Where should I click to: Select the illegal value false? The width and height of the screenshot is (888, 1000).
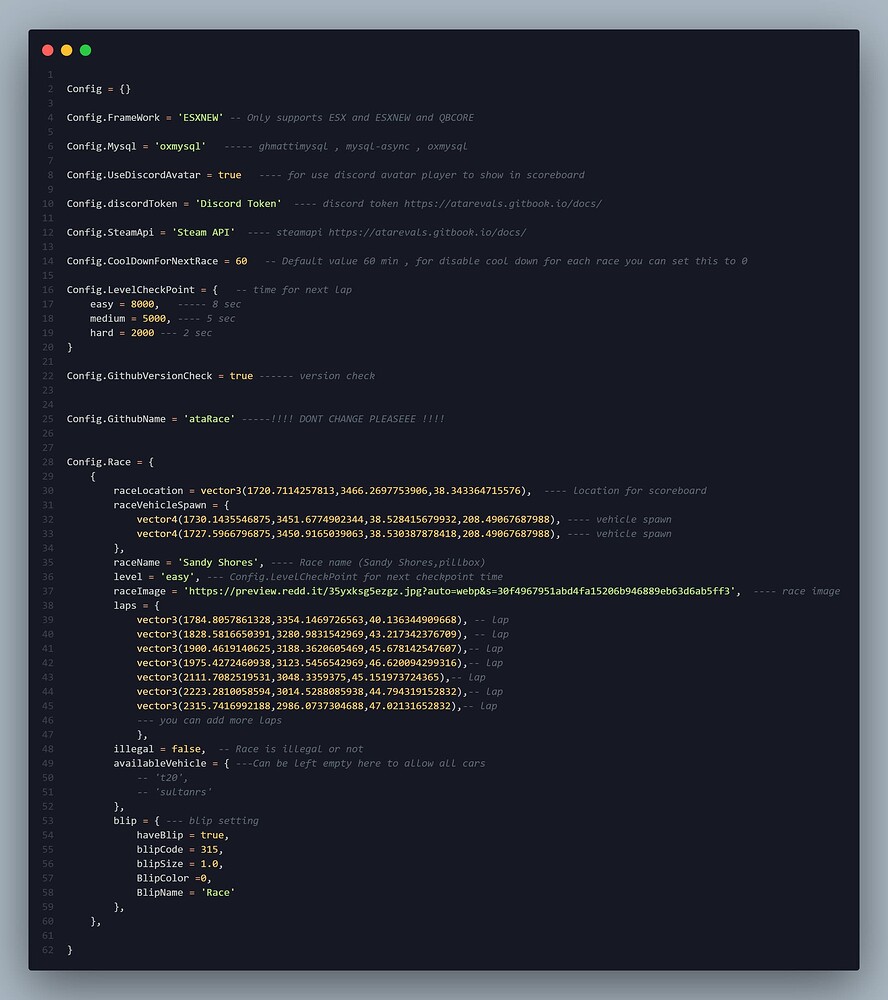(x=186, y=749)
